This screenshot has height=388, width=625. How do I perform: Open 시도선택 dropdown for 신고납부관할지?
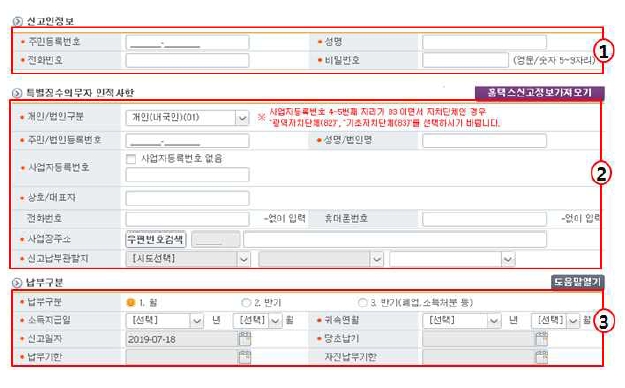(187, 259)
